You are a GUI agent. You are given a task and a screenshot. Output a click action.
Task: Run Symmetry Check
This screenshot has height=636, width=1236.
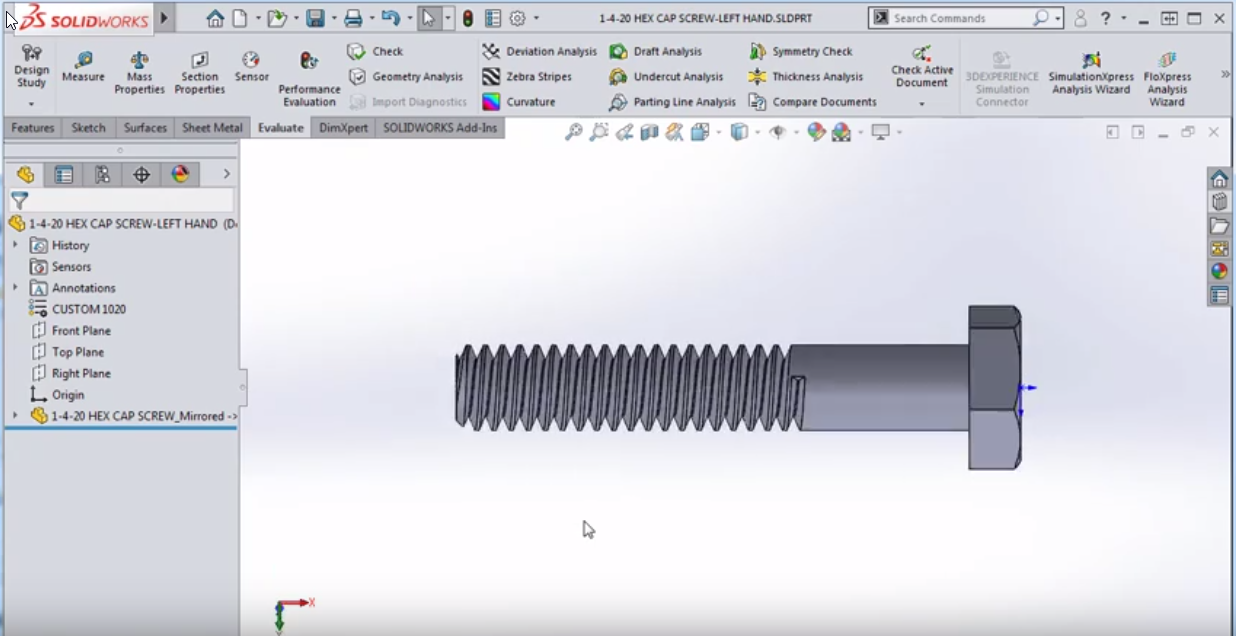coord(801,51)
